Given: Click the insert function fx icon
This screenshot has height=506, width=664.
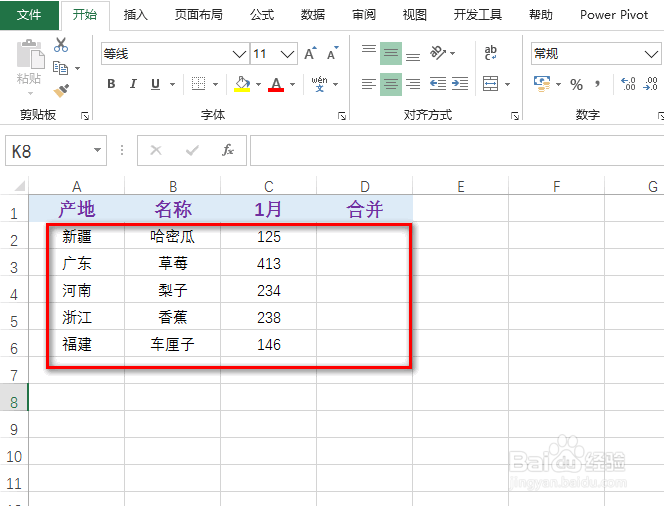Looking at the screenshot, I should (228, 150).
